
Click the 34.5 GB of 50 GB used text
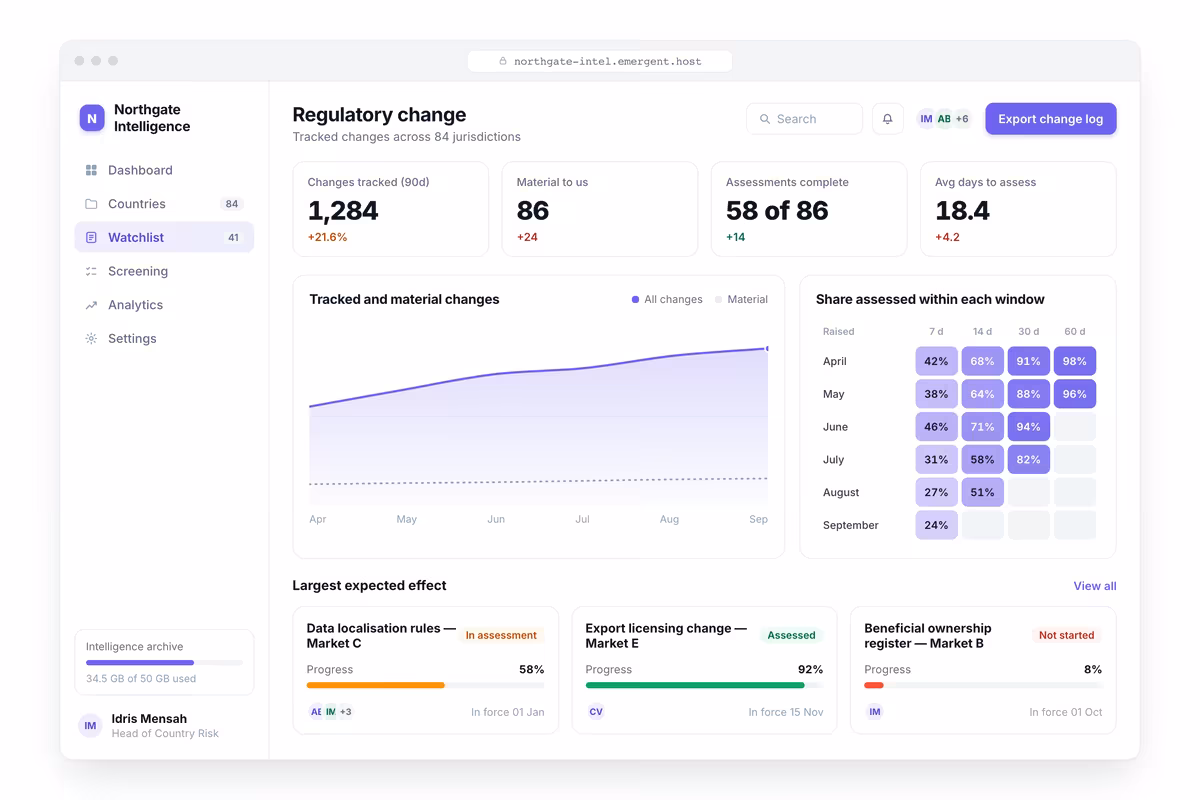(x=141, y=679)
